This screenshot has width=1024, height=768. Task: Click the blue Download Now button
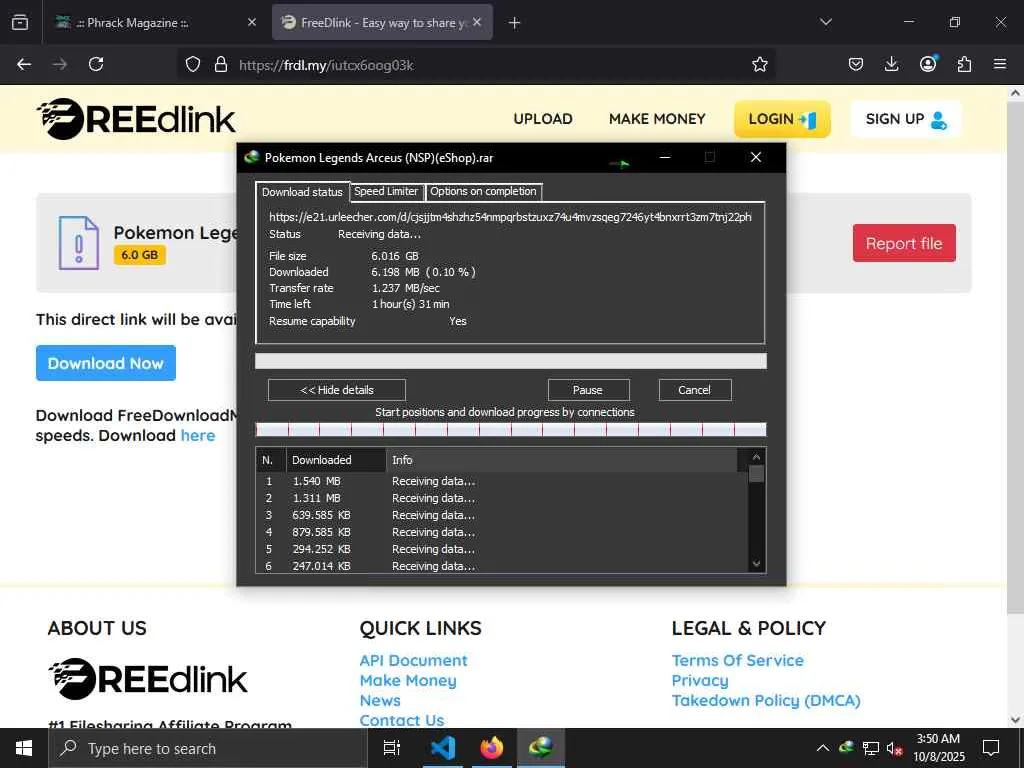106,363
